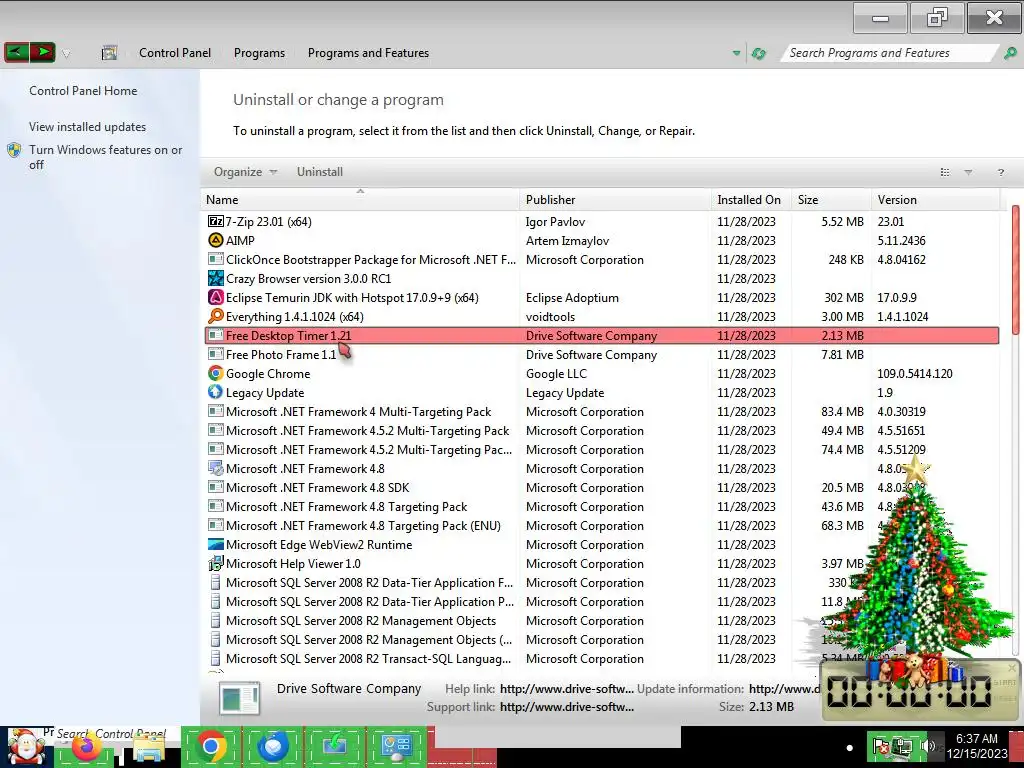Click the Uninstall toolbar button
Viewport: 1024px width, 768px height.
320,172
